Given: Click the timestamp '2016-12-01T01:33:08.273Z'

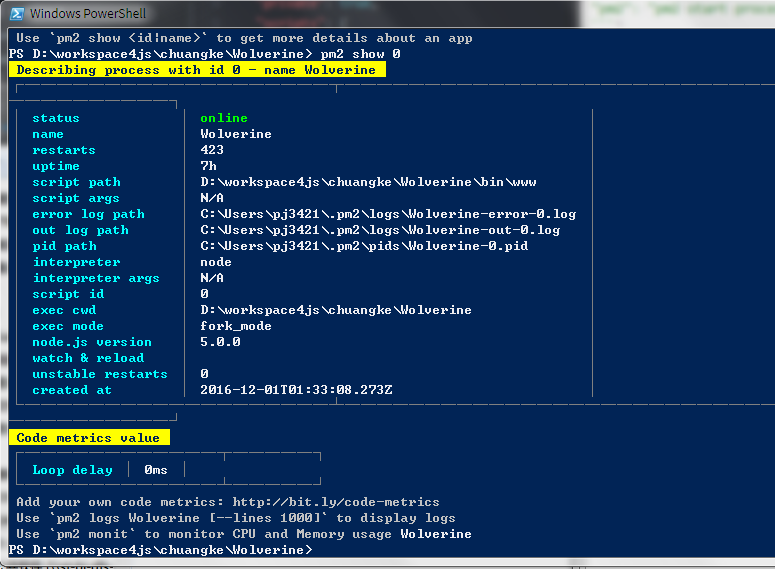Looking at the screenshot, I should pos(296,390).
